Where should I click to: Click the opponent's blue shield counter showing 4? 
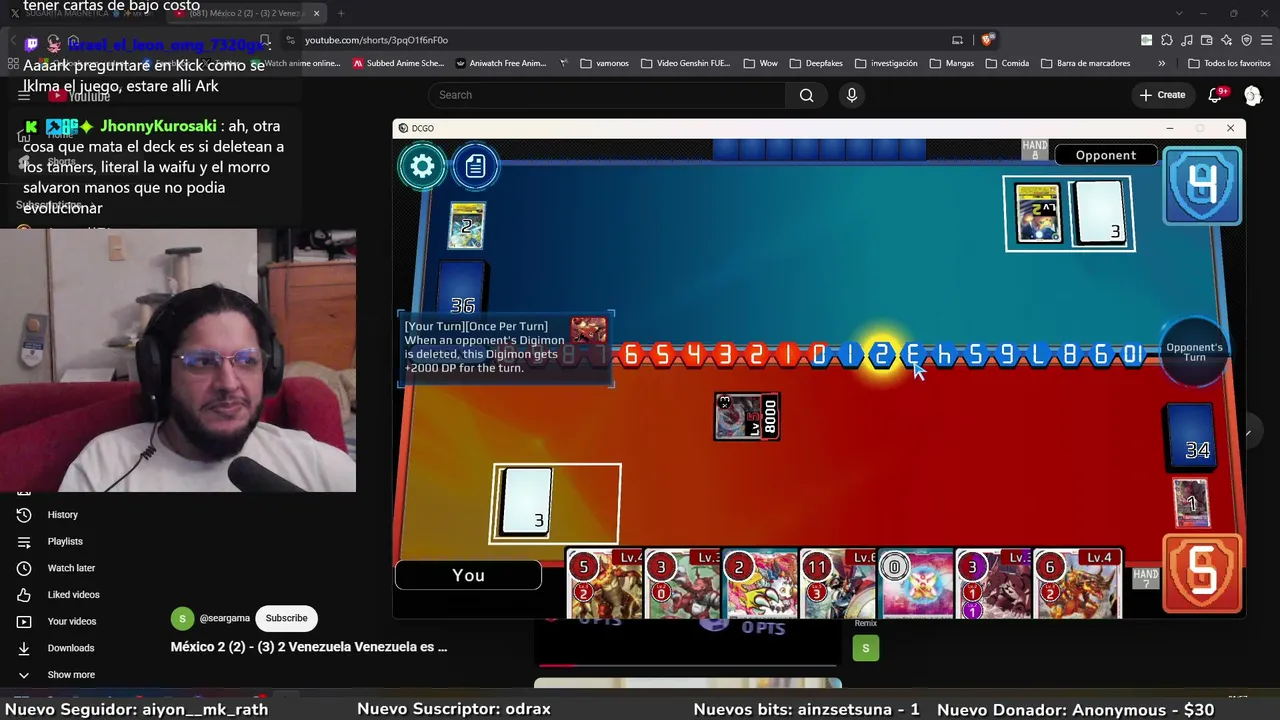point(1203,186)
